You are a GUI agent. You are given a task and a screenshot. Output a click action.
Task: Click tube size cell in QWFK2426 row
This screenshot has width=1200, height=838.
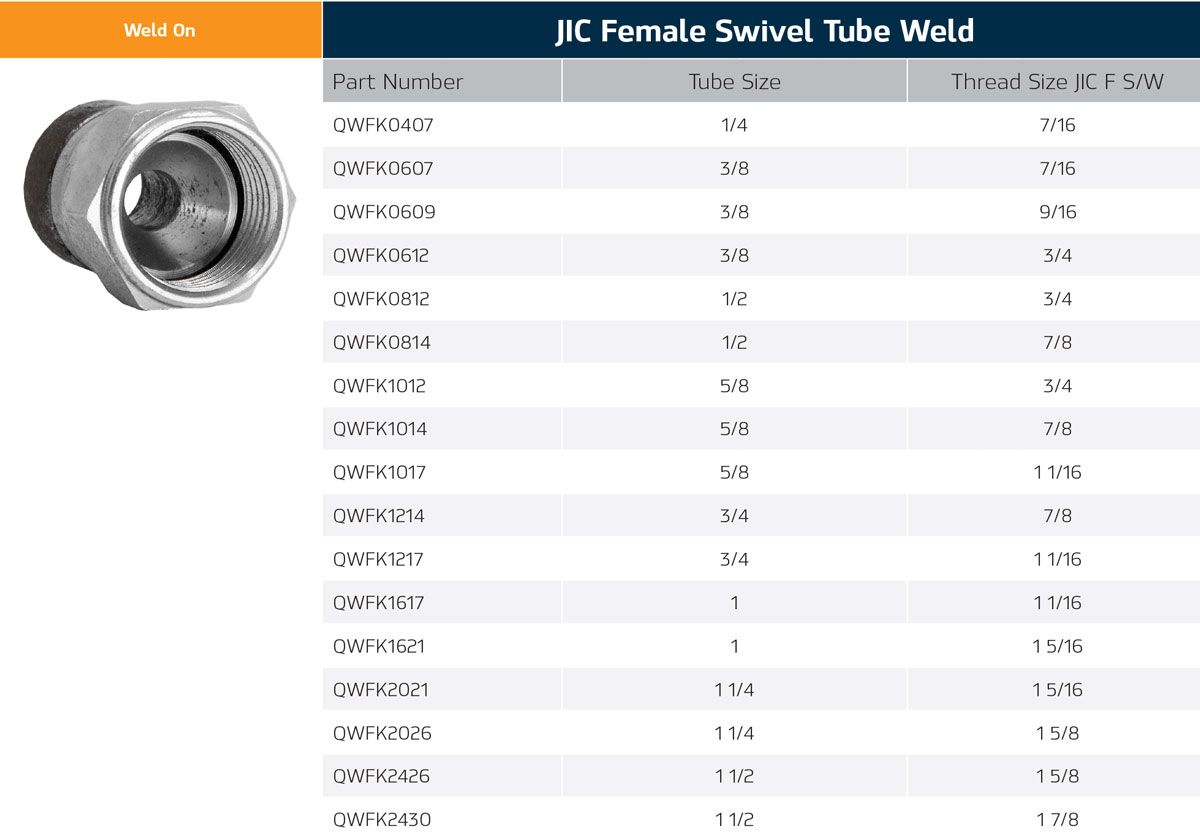tap(734, 777)
